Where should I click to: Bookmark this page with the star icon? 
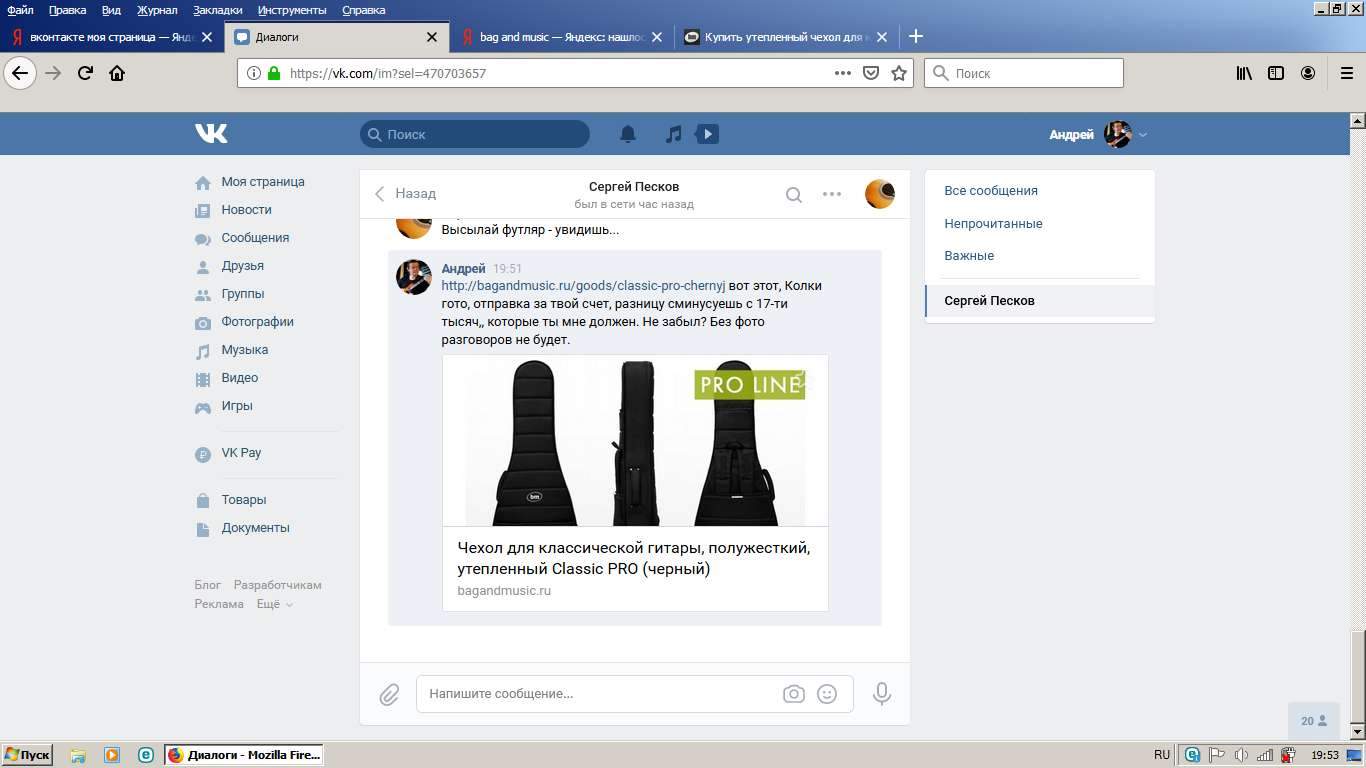(x=899, y=73)
